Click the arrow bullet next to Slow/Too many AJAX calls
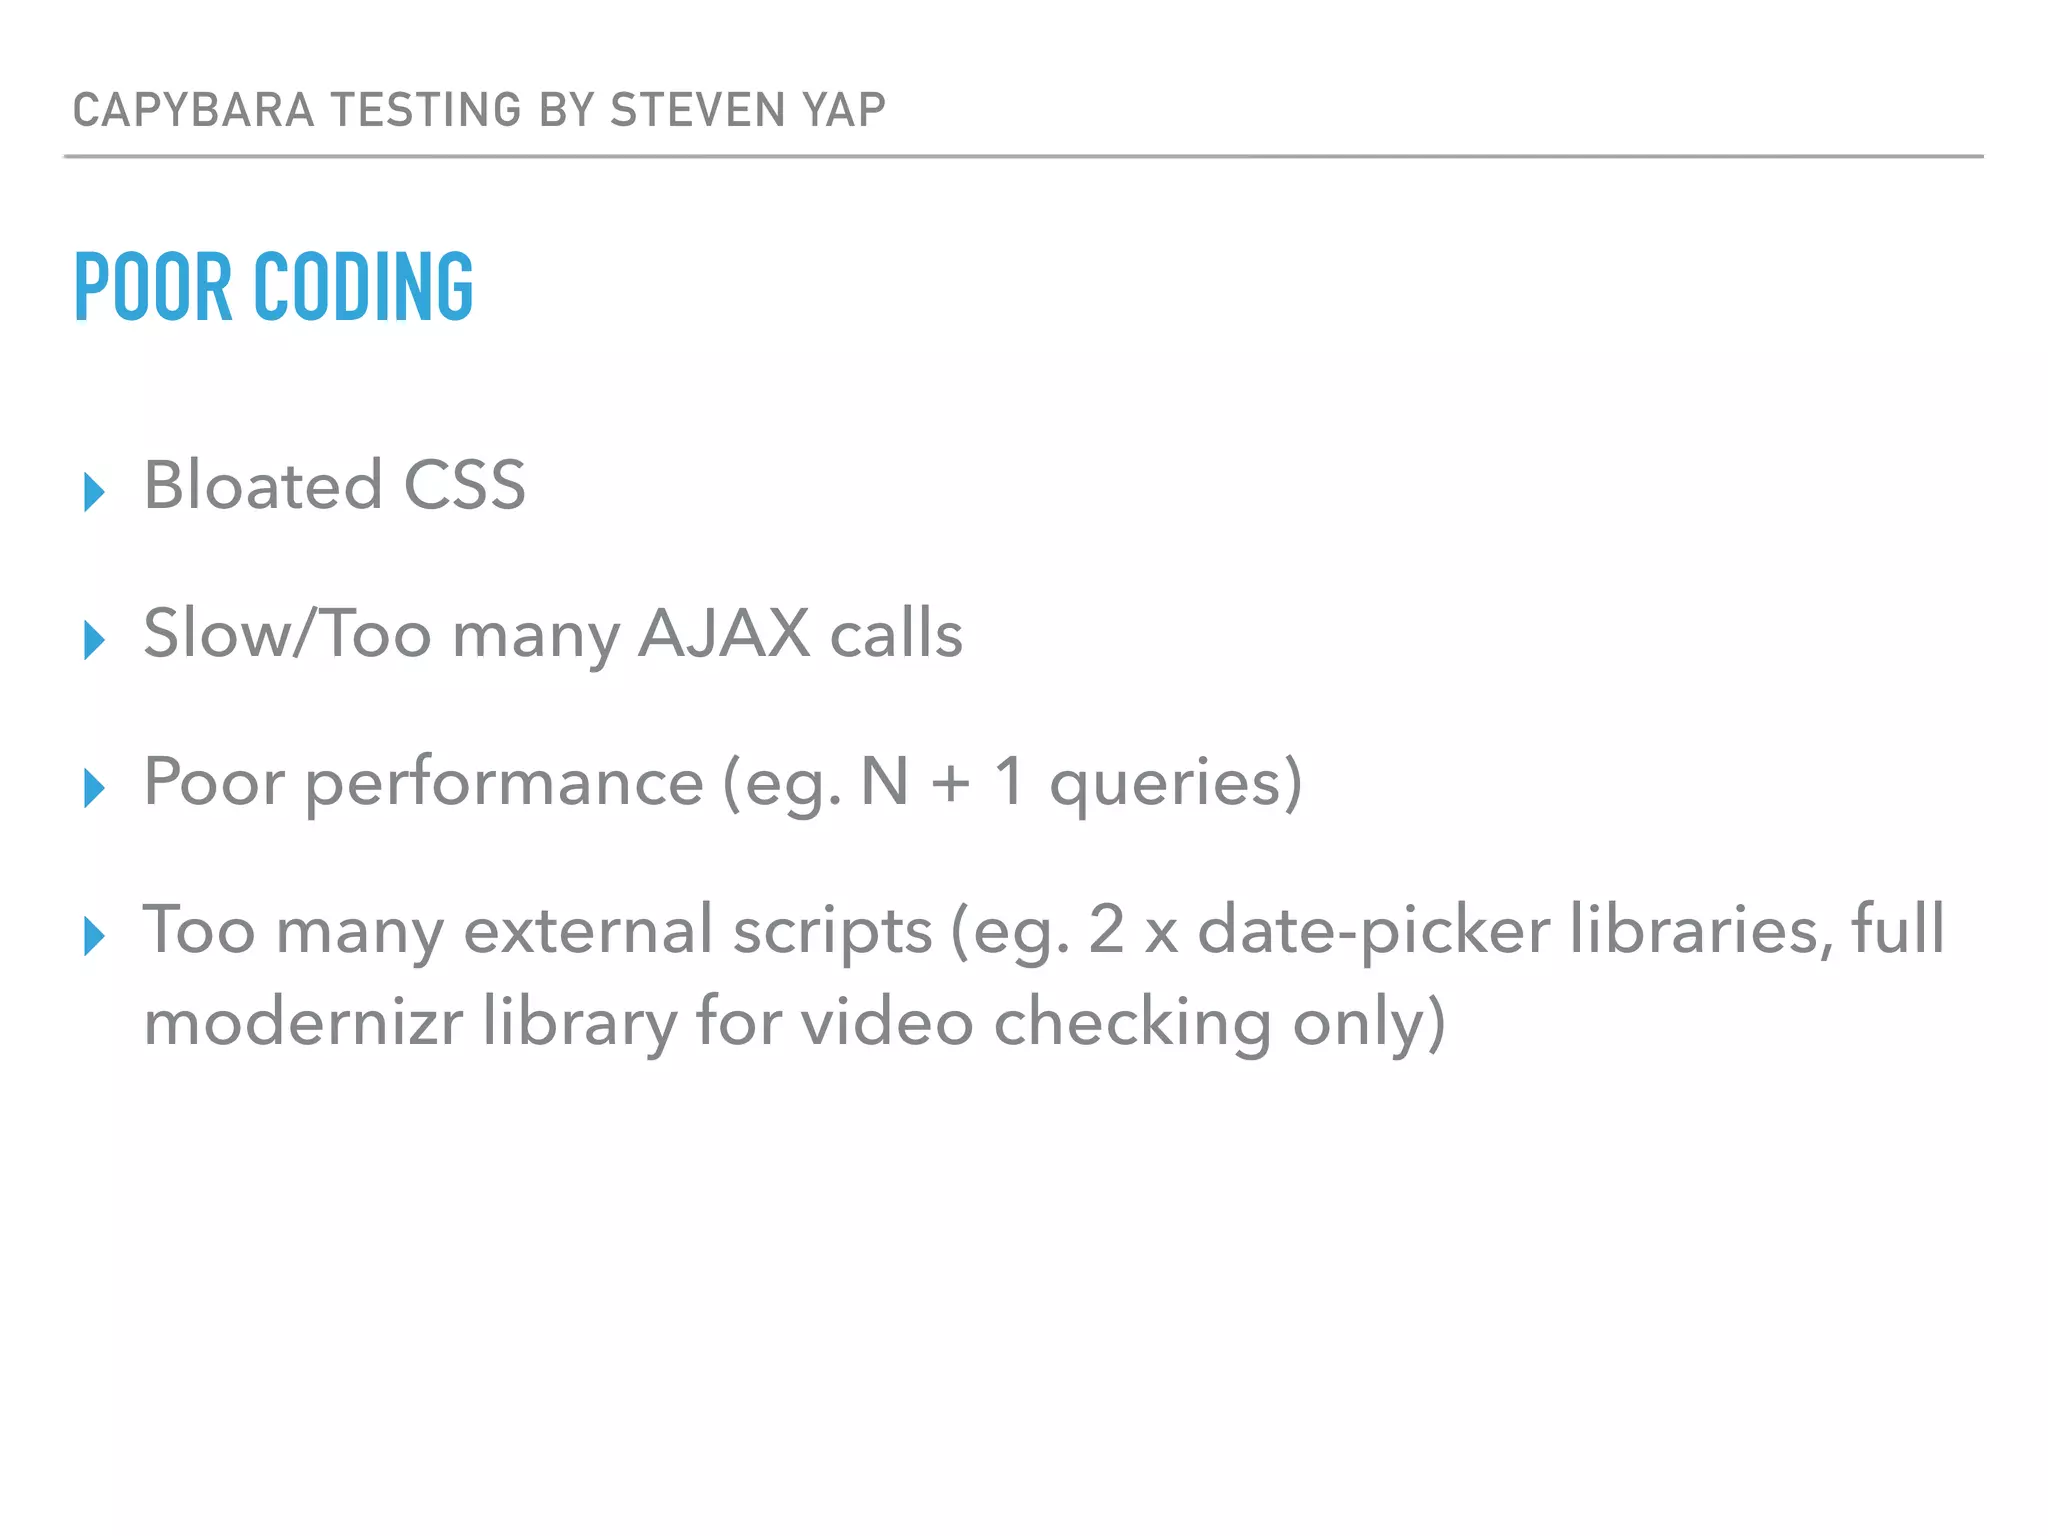Image resolution: width=2048 pixels, height=1536 pixels. [x=95, y=640]
